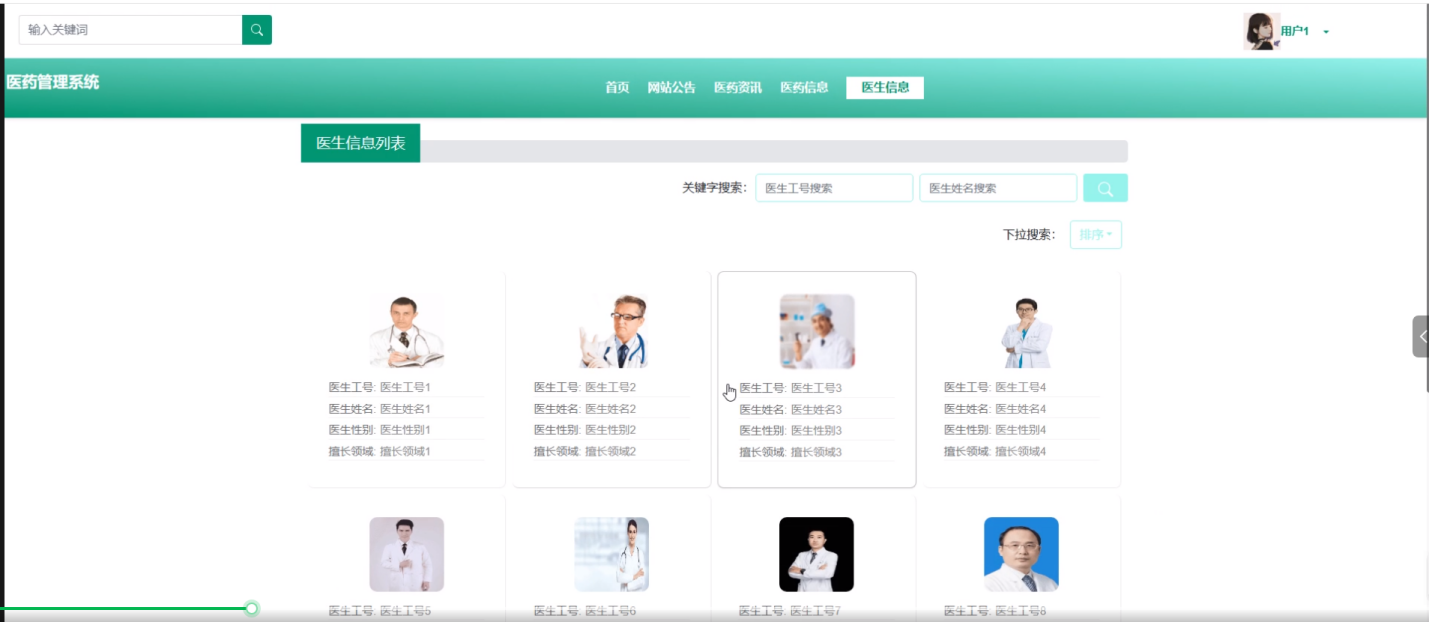Image resolution: width=1429 pixels, height=622 pixels.
Task: Click the text 医生工号4
Action: (1021, 387)
